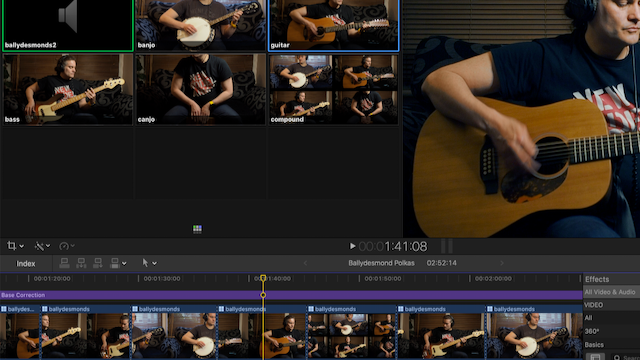Click the ruler at 00:01:30:00
The width and height of the screenshot is (640, 360).
coord(162,279)
